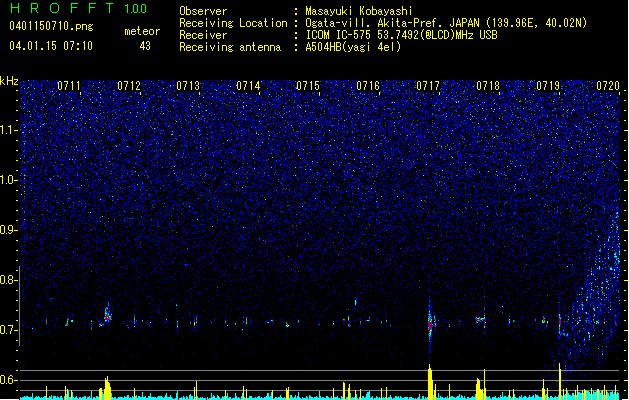Click the 0716 time marker

[368, 86]
